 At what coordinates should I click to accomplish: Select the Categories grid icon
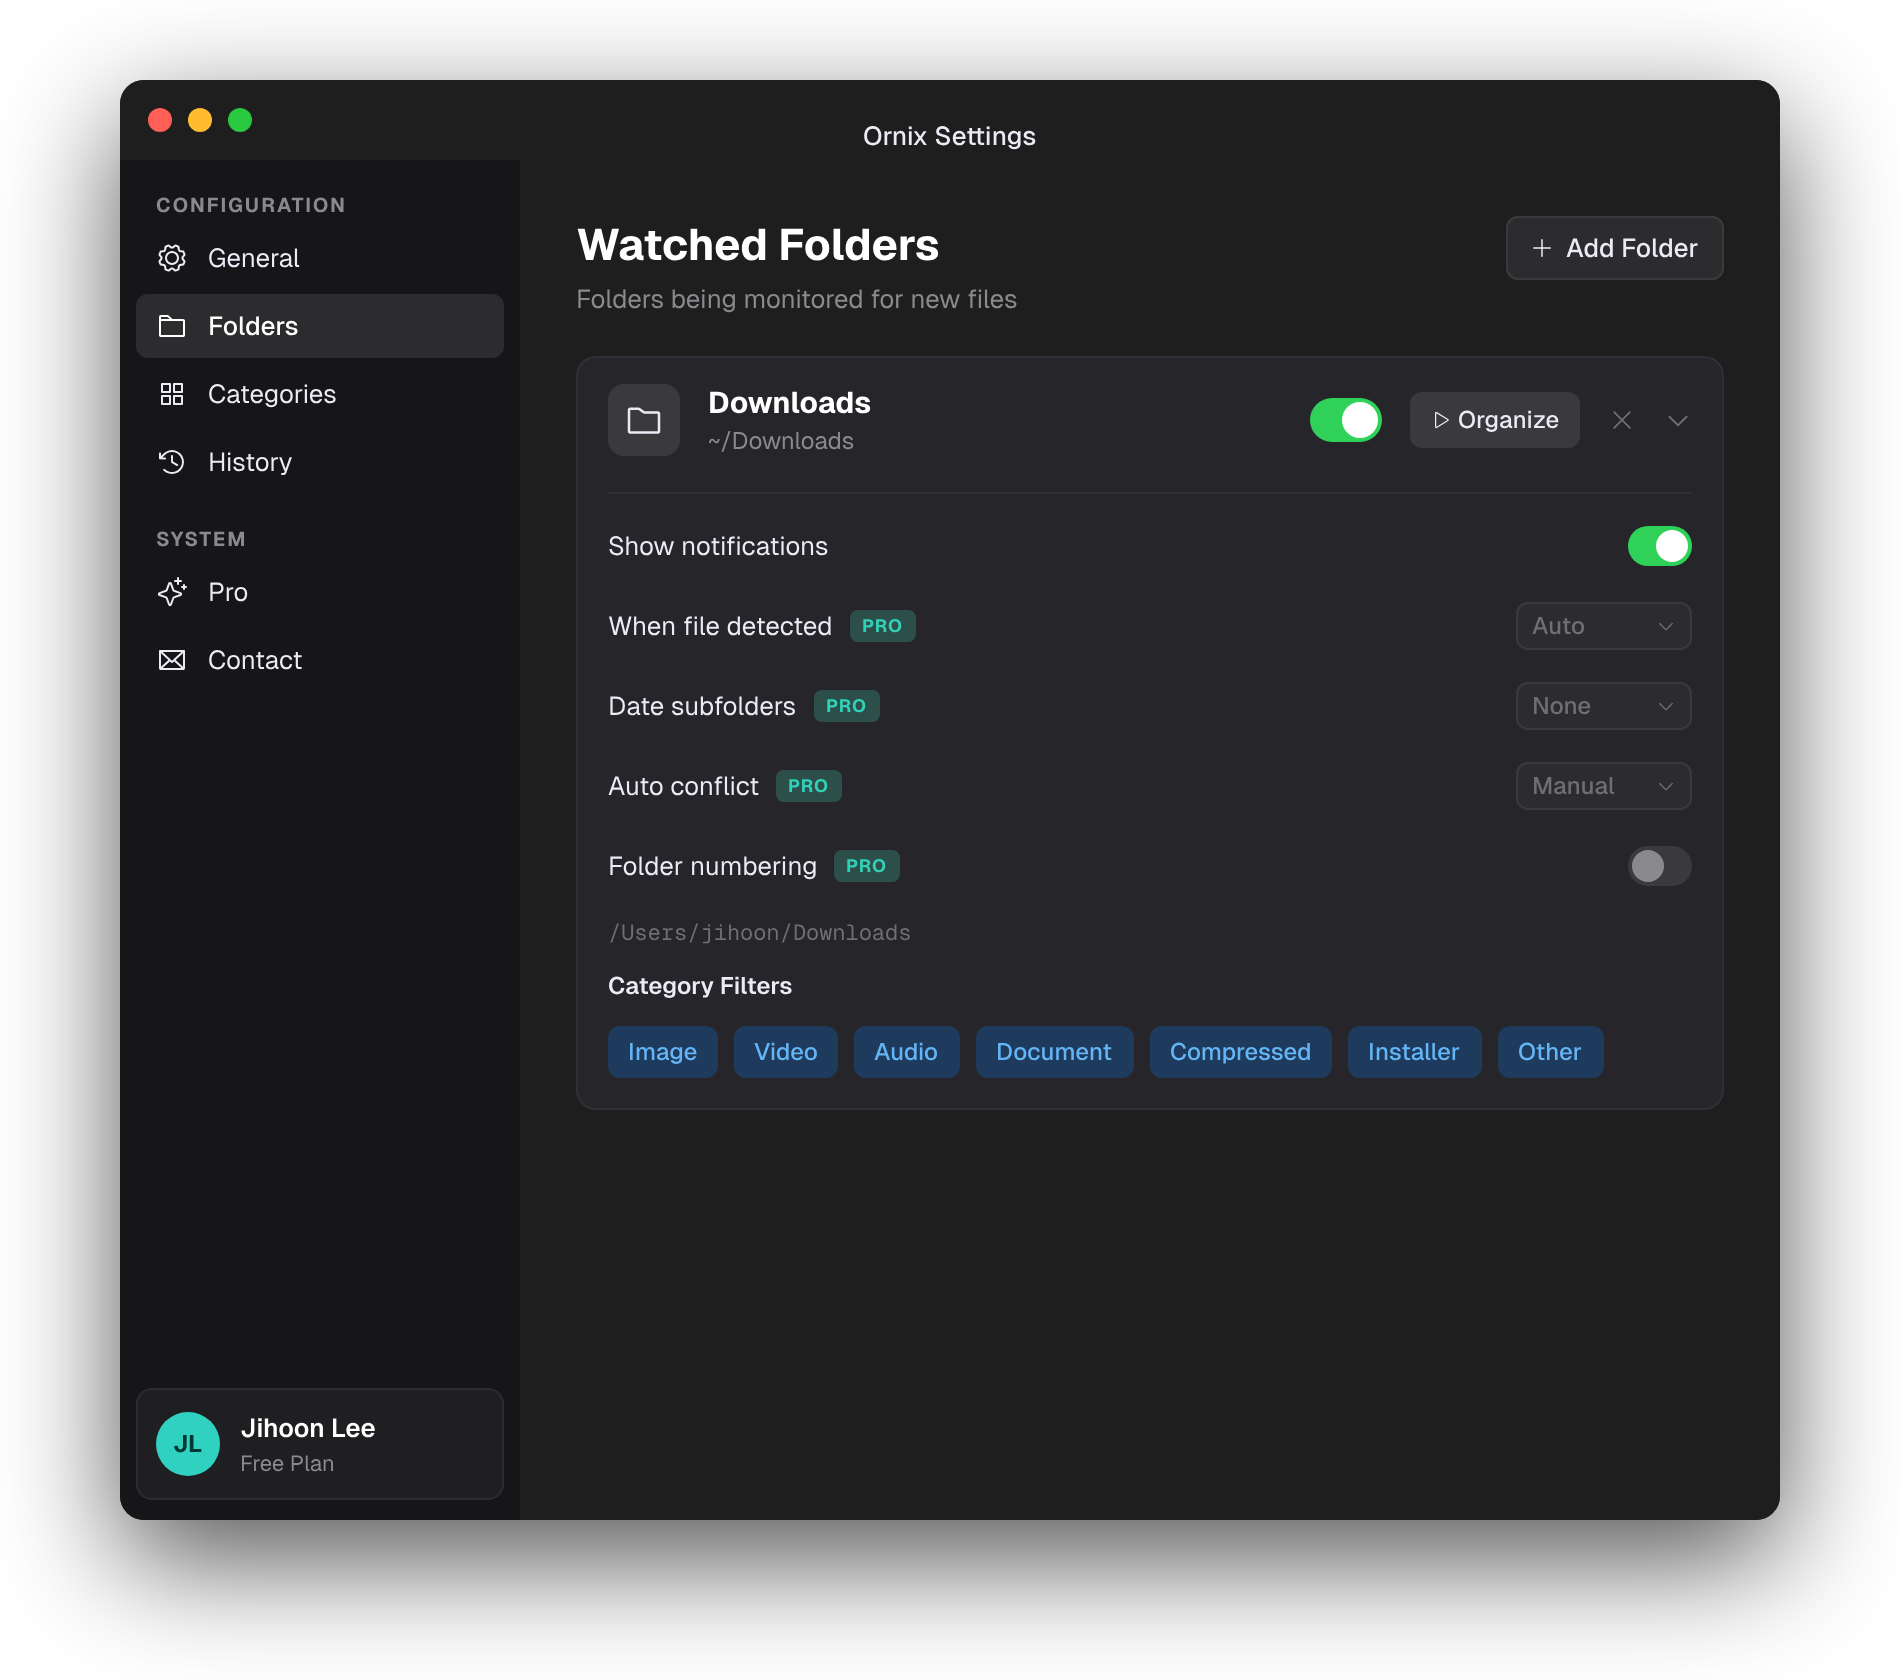coord(172,394)
